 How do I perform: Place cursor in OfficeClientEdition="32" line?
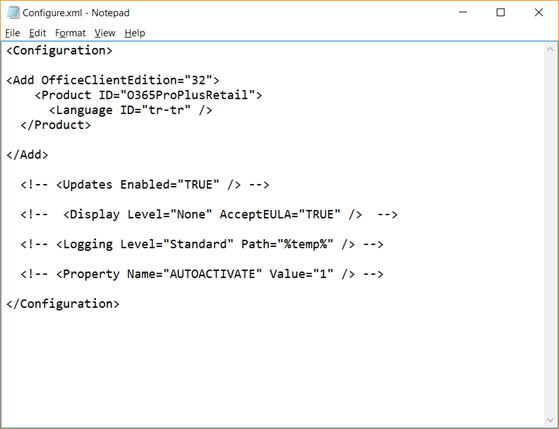click(113, 80)
